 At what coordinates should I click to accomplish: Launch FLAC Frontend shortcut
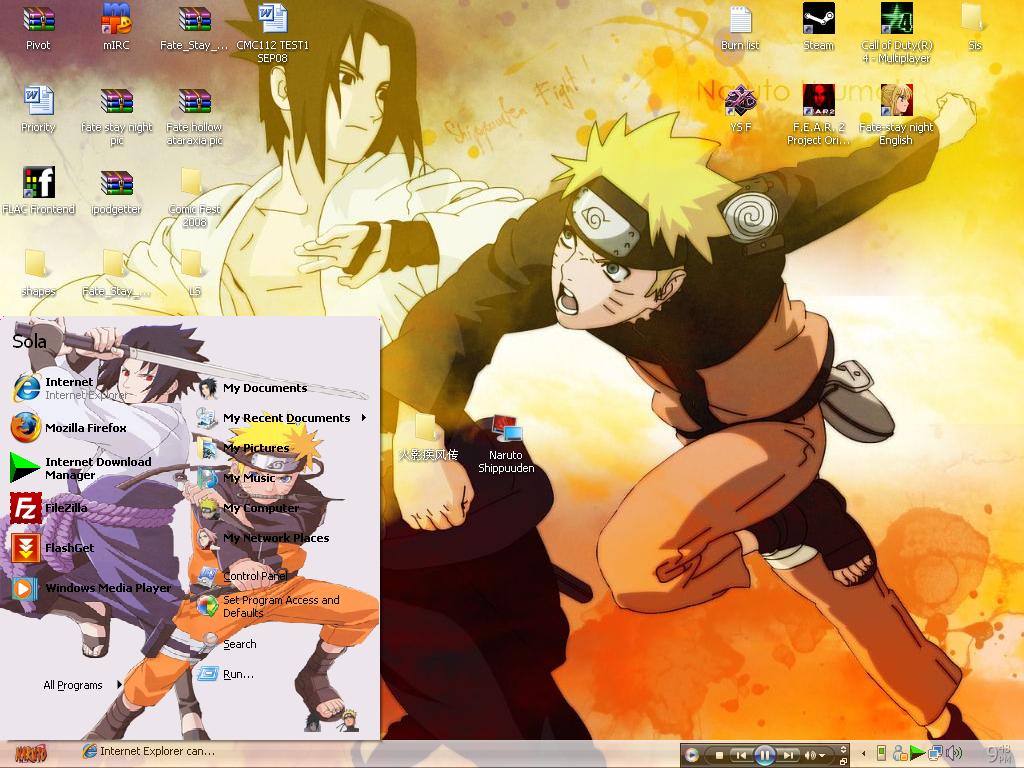(39, 191)
